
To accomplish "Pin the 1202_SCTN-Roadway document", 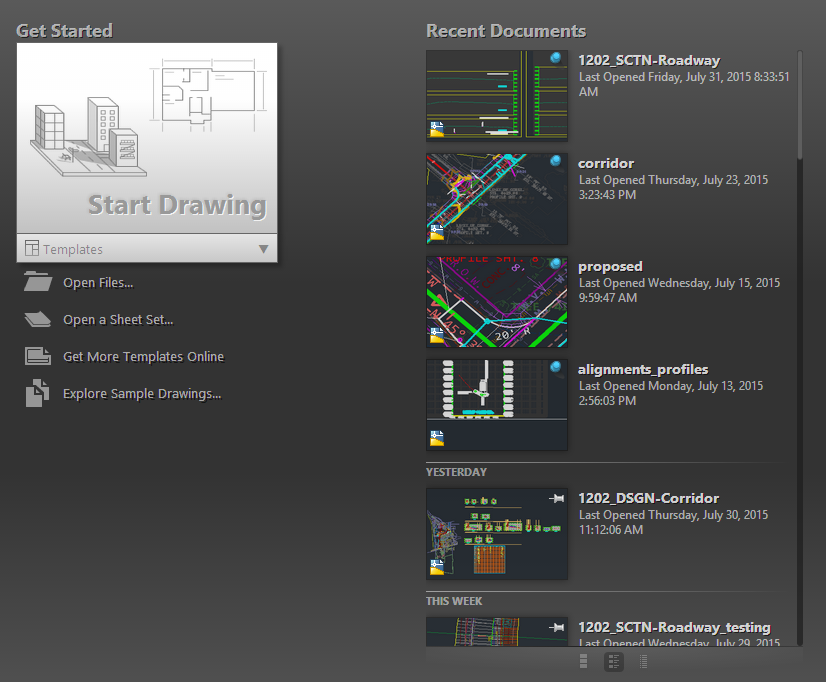I will click(x=556, y=58).
